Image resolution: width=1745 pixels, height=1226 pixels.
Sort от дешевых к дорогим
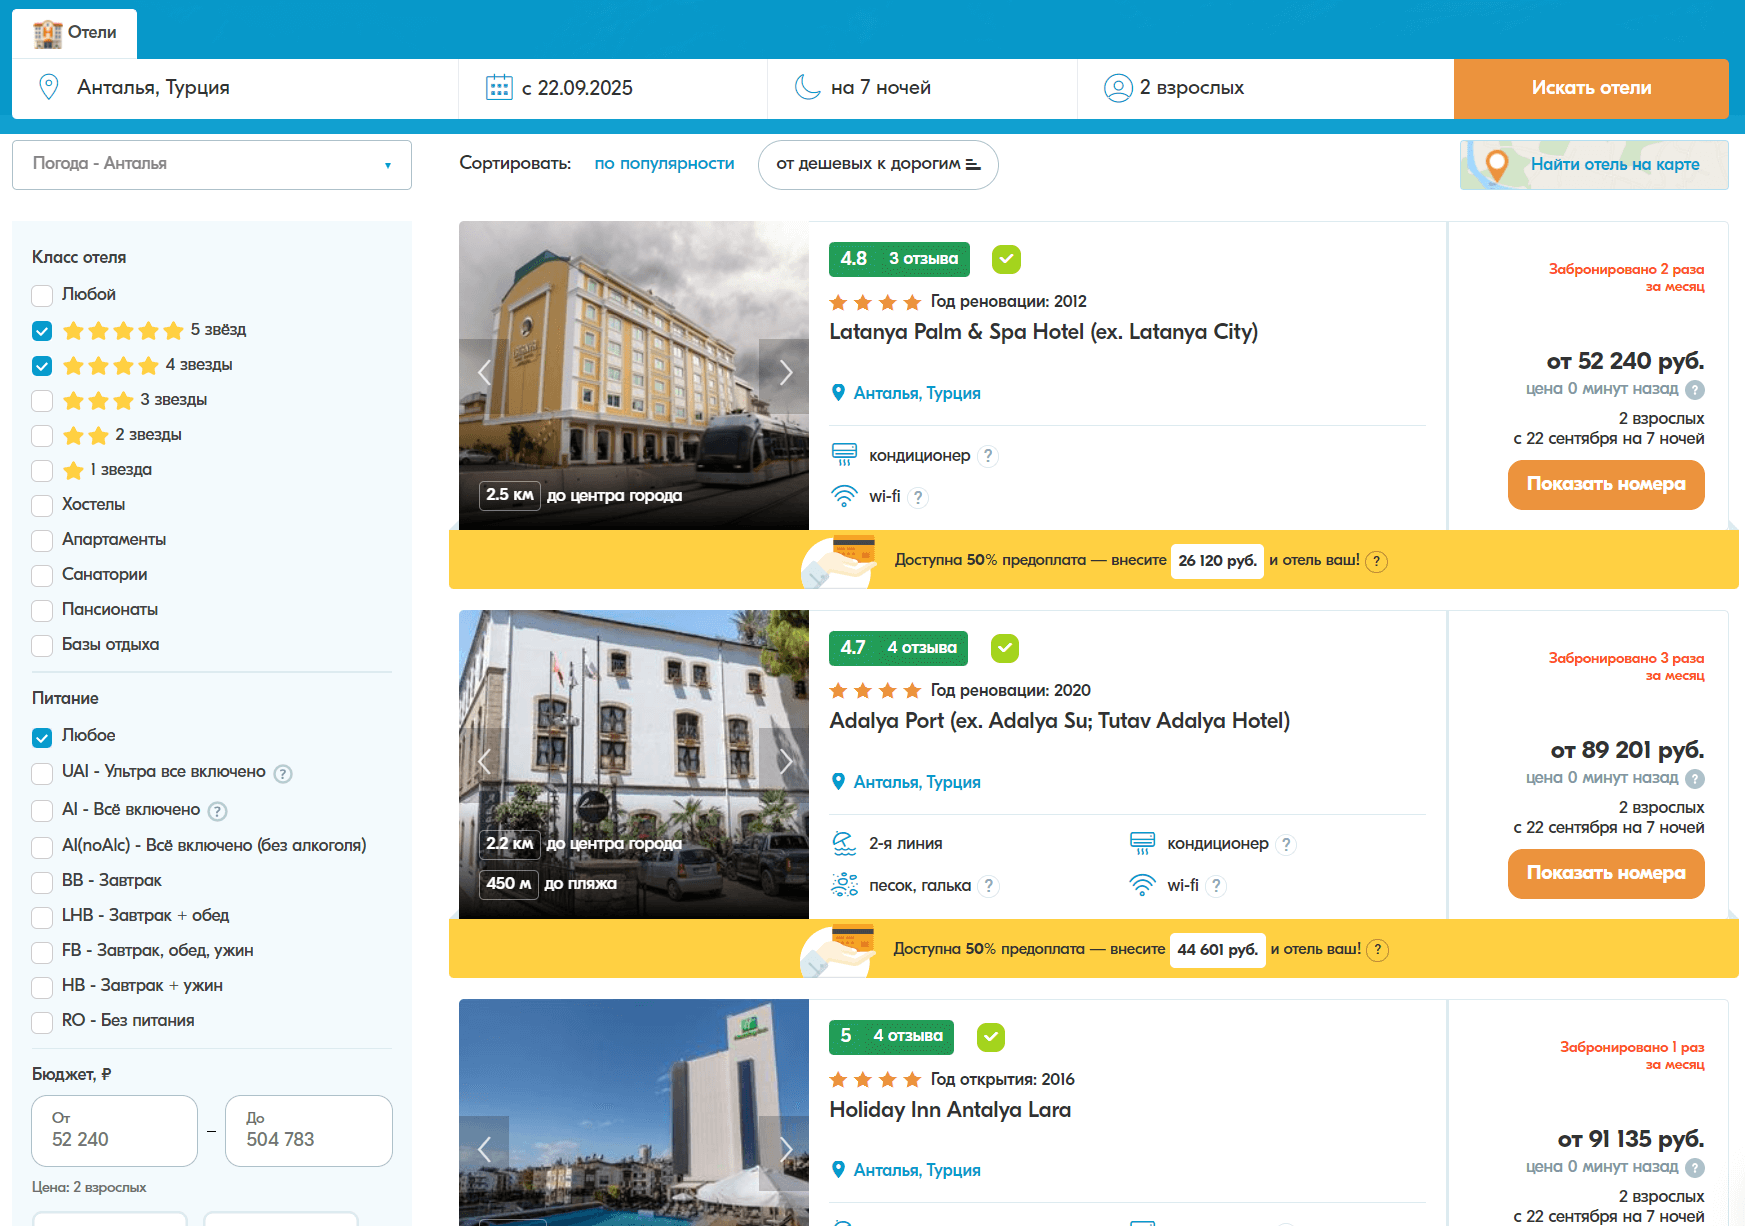[x=878, y=164]
